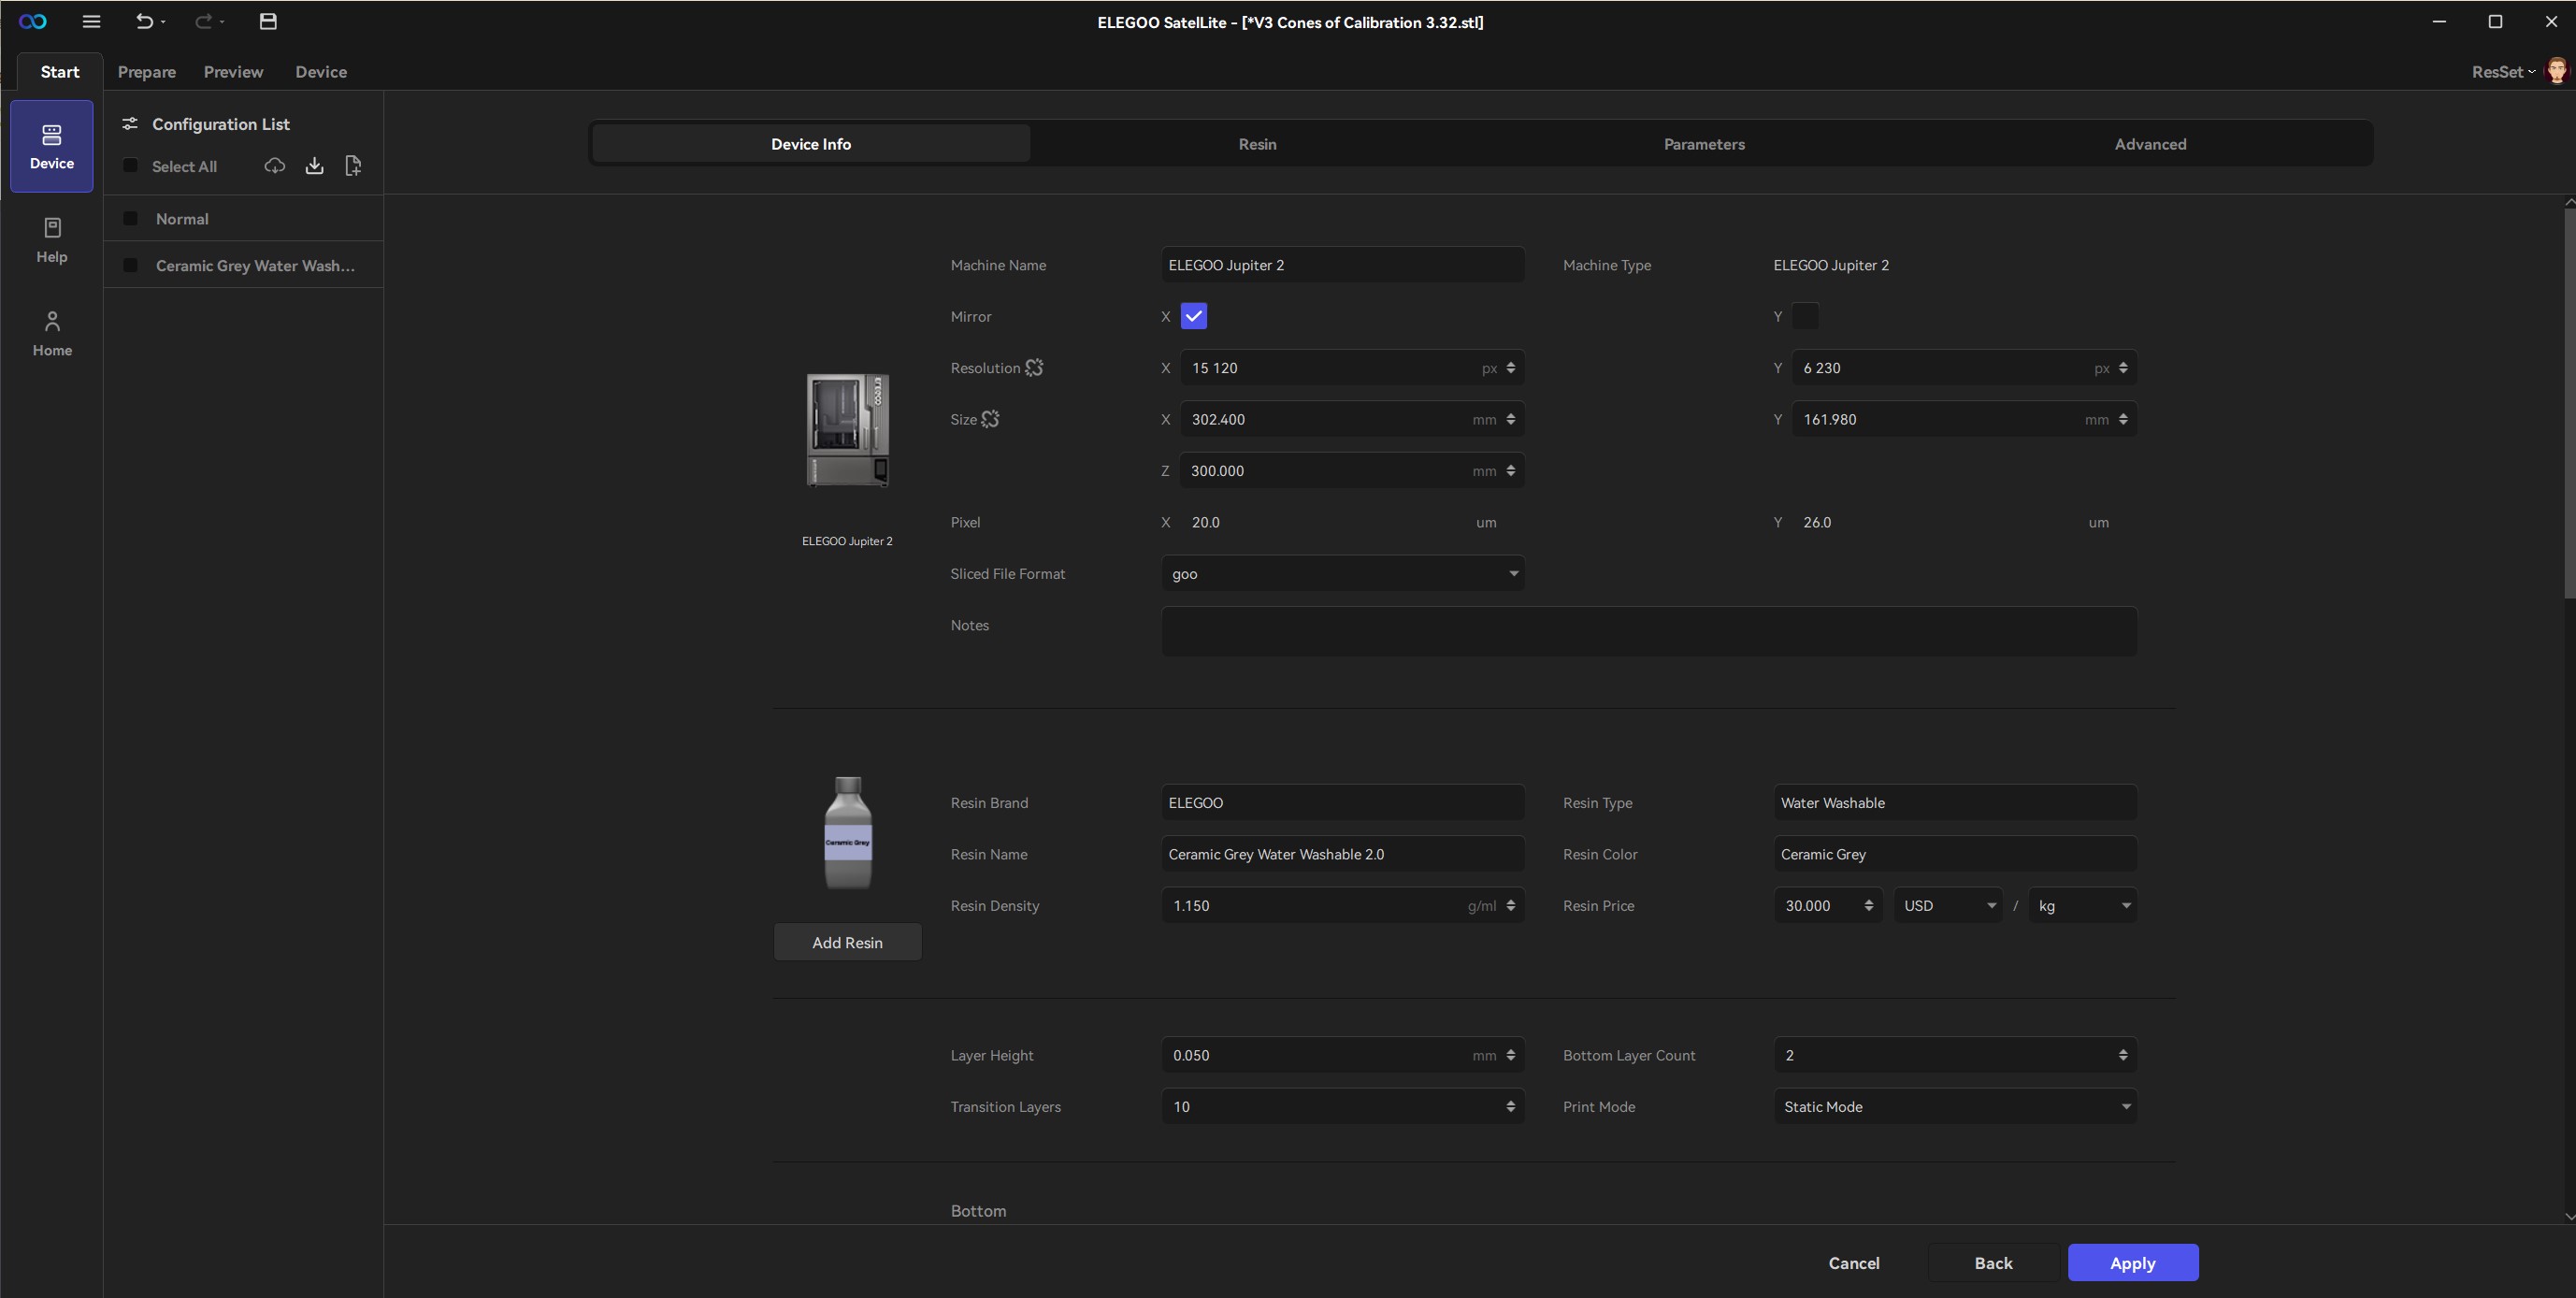Check the Ceramic Grey Water Wash configuration checkbox
2576x1298 pixels.
pos(130,265)
